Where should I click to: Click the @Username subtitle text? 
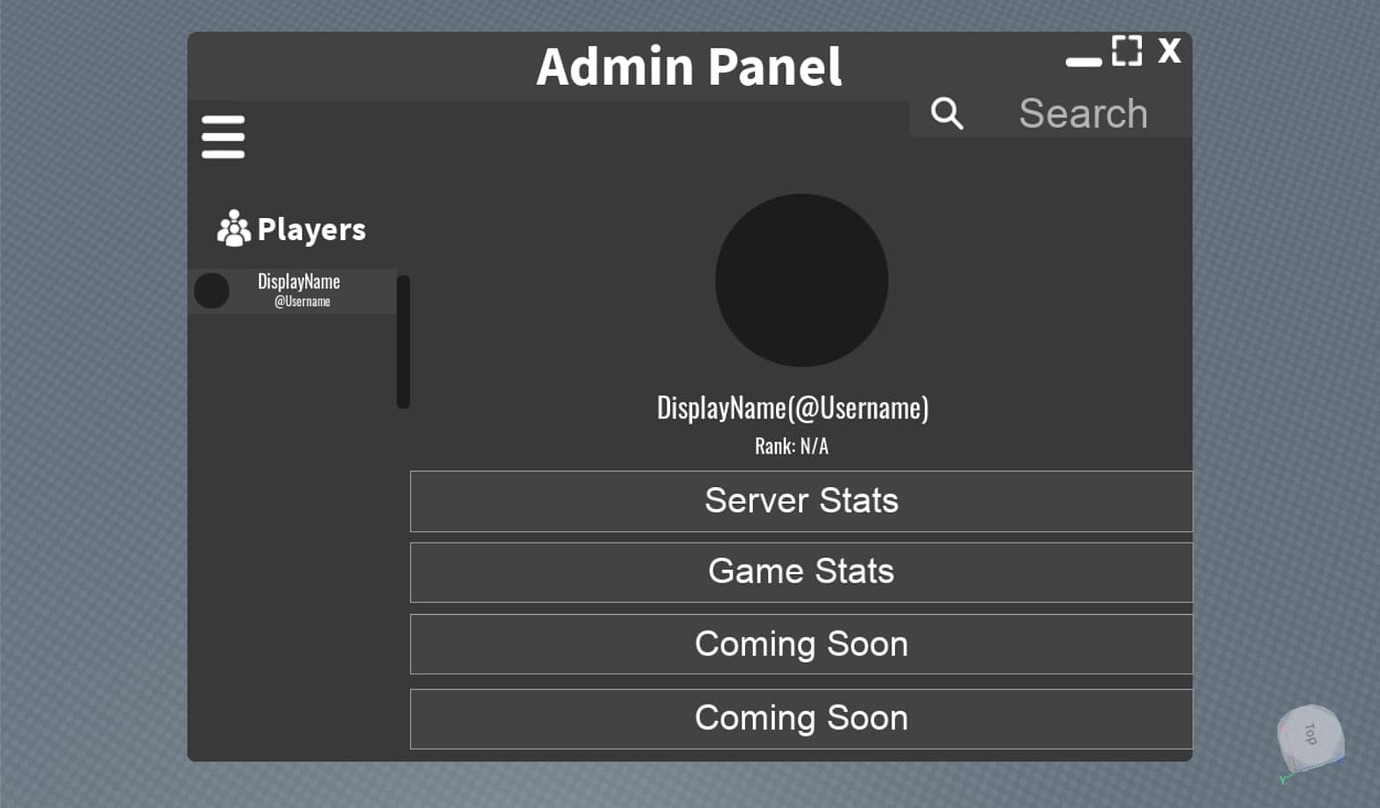tap(302, 301)
